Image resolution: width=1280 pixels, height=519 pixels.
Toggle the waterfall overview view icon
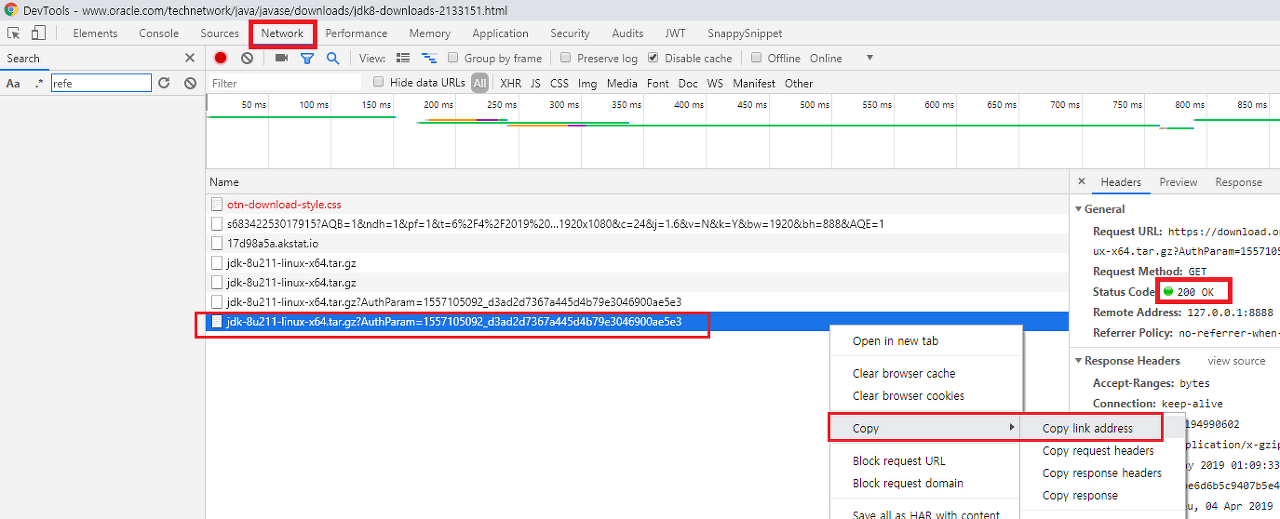coord(429,58)
